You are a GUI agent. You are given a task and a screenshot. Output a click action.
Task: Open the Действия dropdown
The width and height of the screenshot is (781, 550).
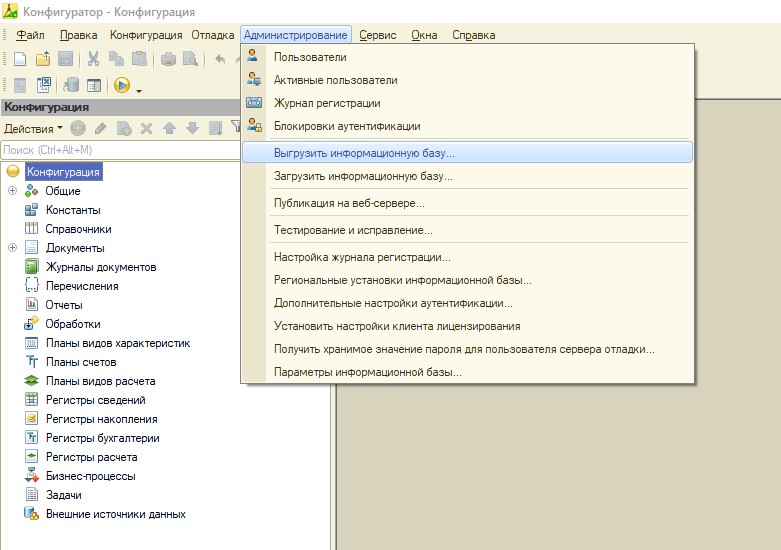pos(33,128)
